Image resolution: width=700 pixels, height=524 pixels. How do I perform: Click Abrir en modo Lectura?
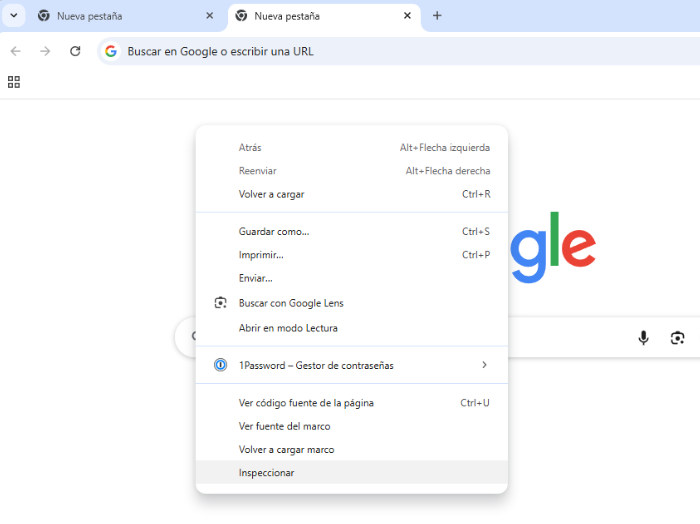click(288, 328)
